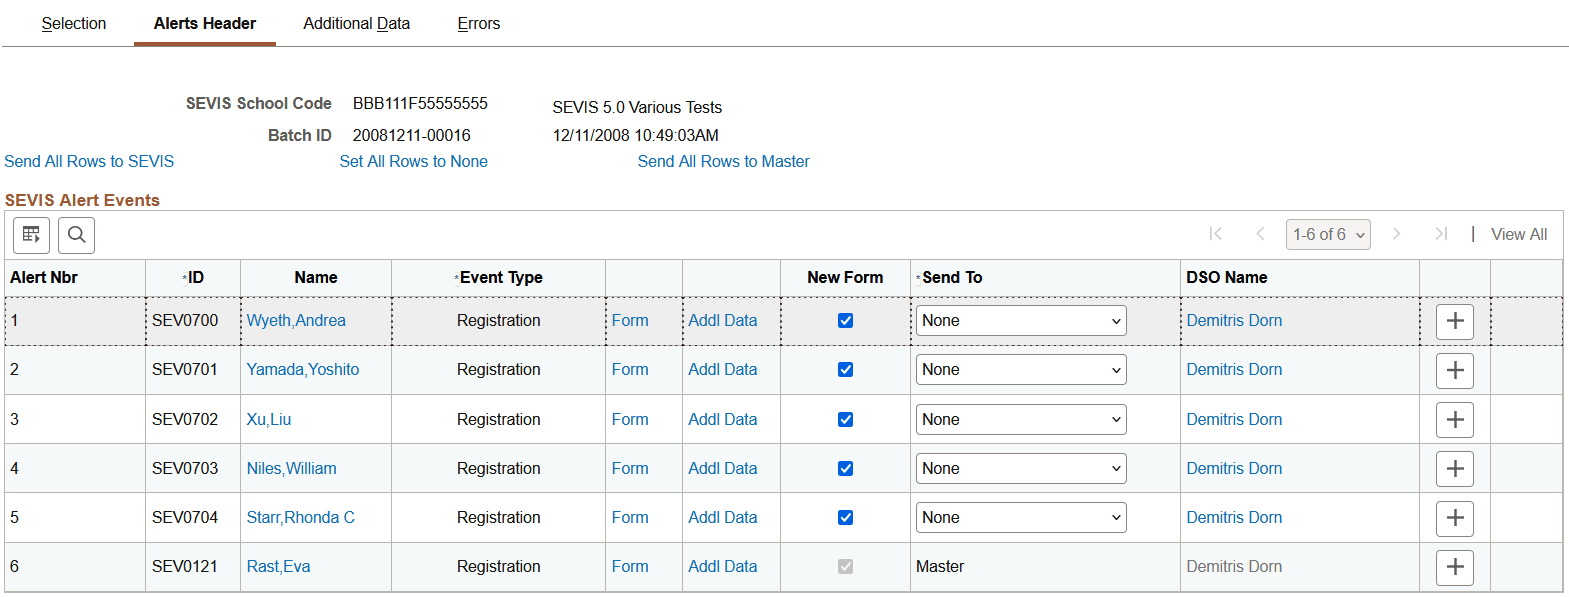Select the Alerts Header tab
The height and width of the screenshot is (597, 1569).
click(x=205, y=23)
